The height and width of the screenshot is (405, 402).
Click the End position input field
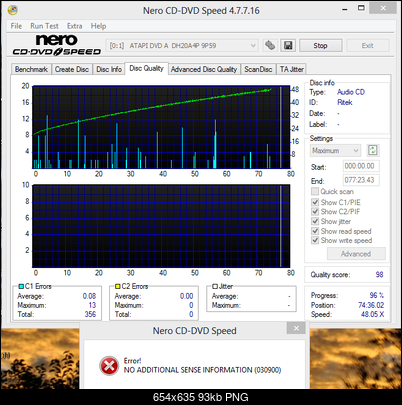(x=361, y=180)
